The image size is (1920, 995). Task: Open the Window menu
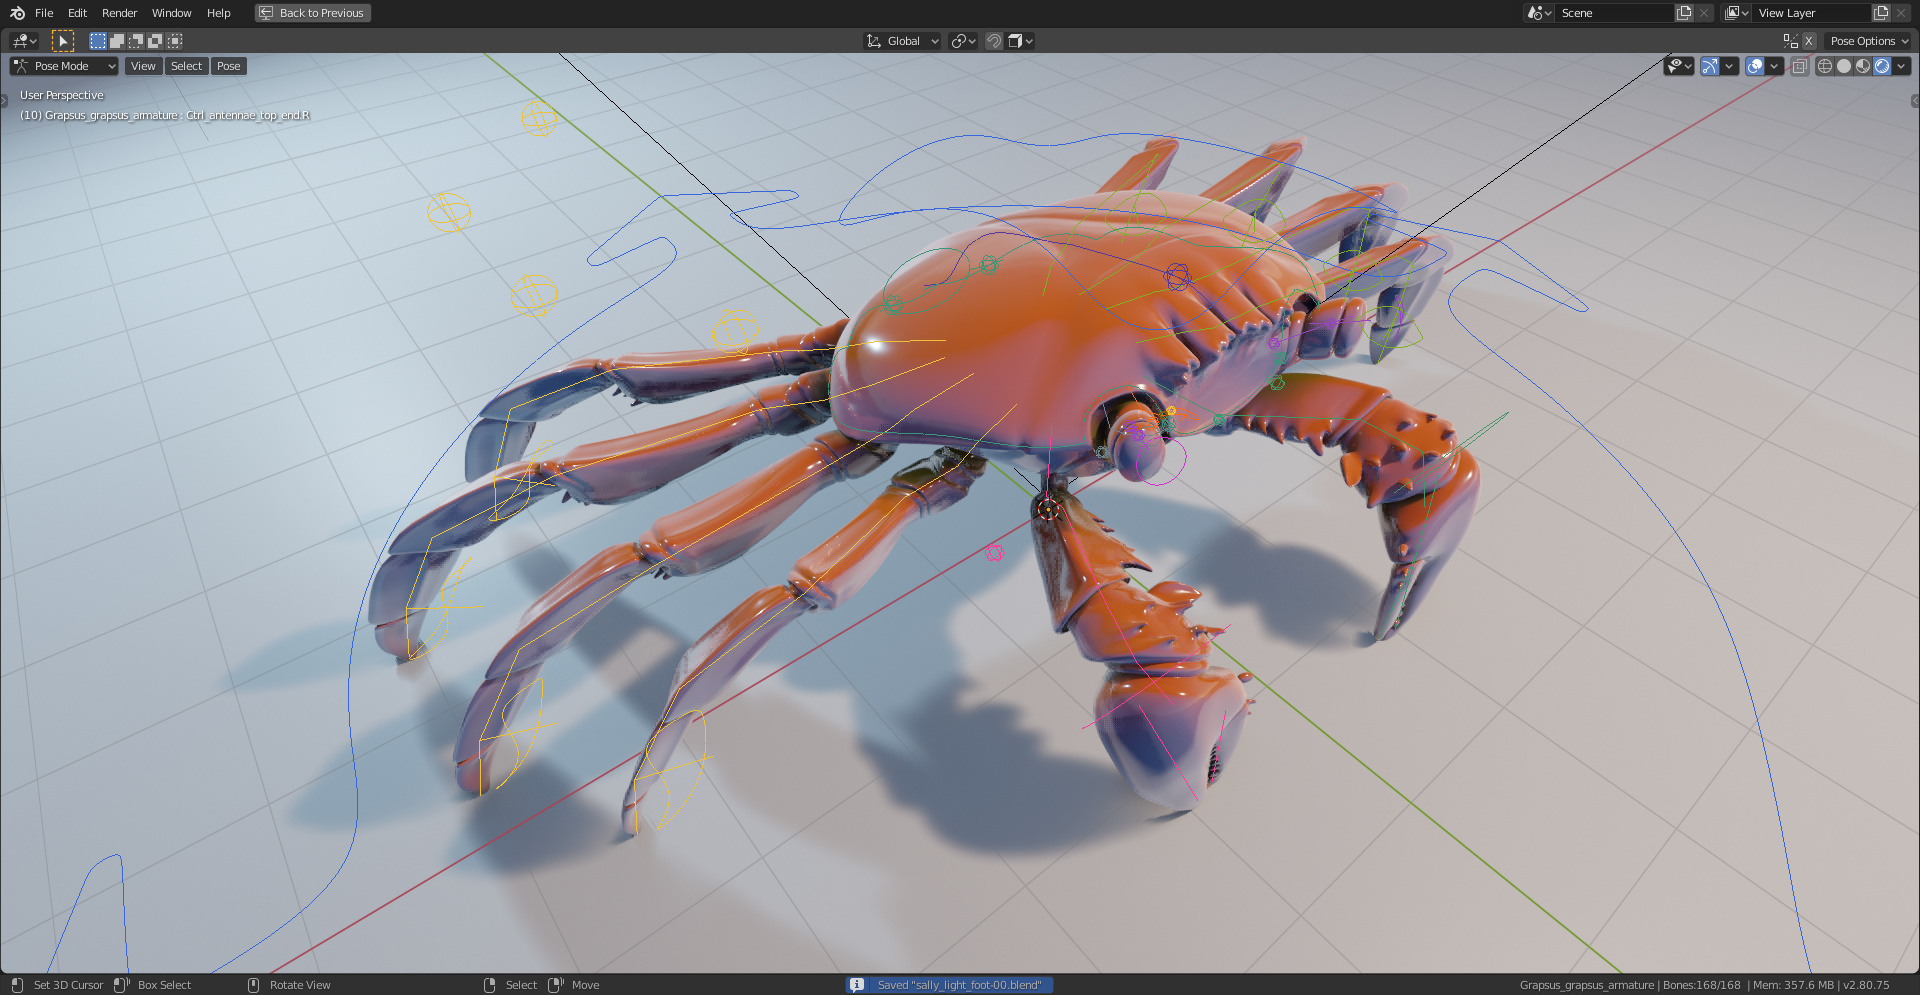pos(171,13)
